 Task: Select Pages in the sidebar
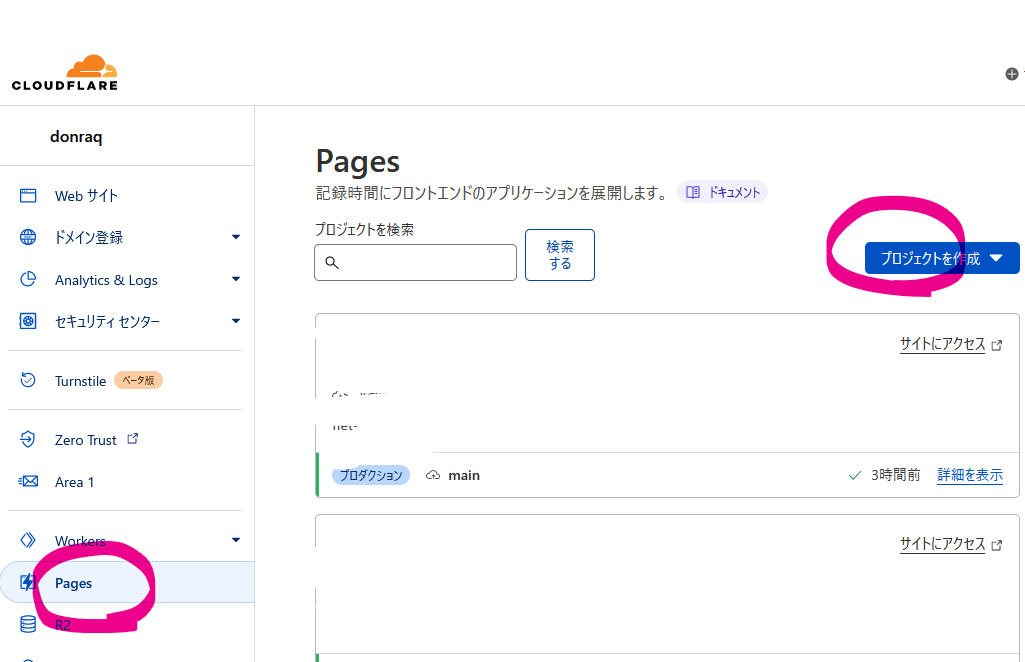click(73, 583)
